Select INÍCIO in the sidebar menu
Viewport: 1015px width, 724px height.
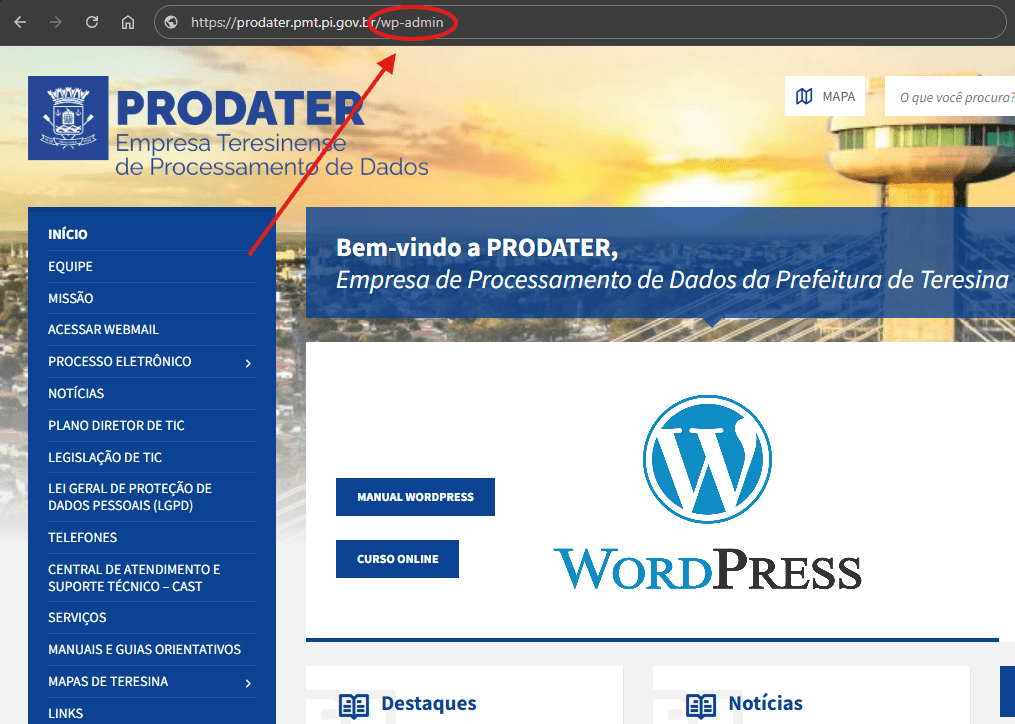click(67, 234)
